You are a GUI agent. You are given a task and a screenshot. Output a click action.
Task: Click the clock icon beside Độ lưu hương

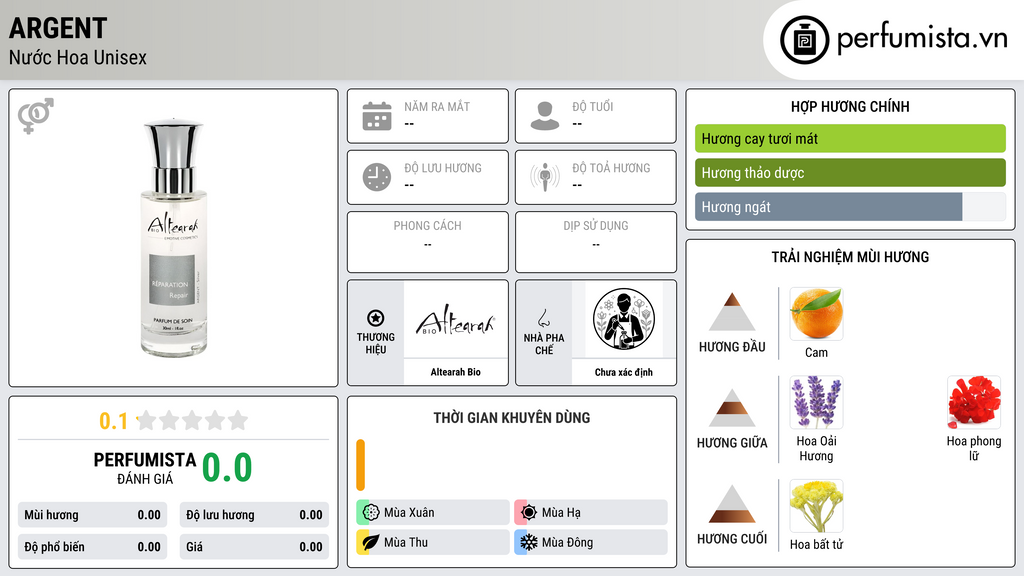377,177
